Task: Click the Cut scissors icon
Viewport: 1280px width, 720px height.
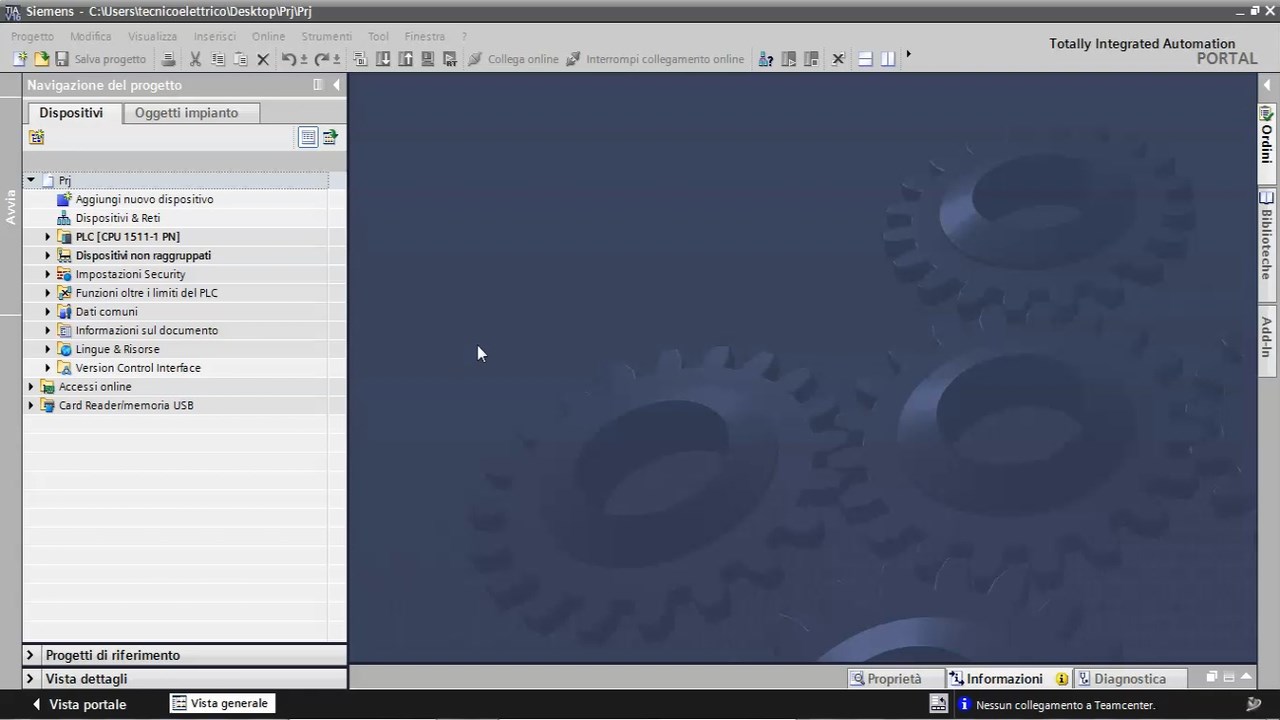Action: coord(195,59)
